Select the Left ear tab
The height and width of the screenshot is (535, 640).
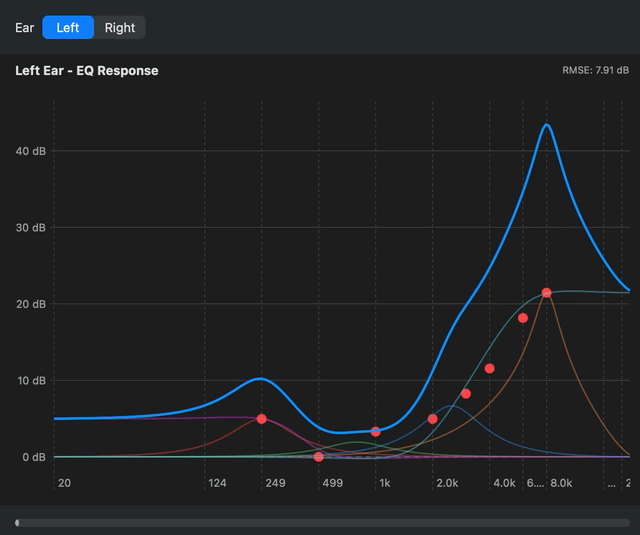68,27
